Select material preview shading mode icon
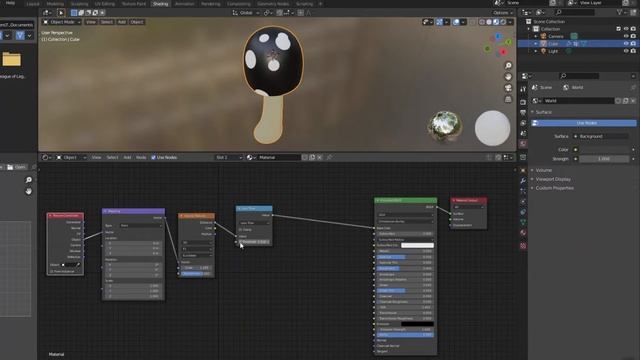640x360 pixels. click(496, 22)
